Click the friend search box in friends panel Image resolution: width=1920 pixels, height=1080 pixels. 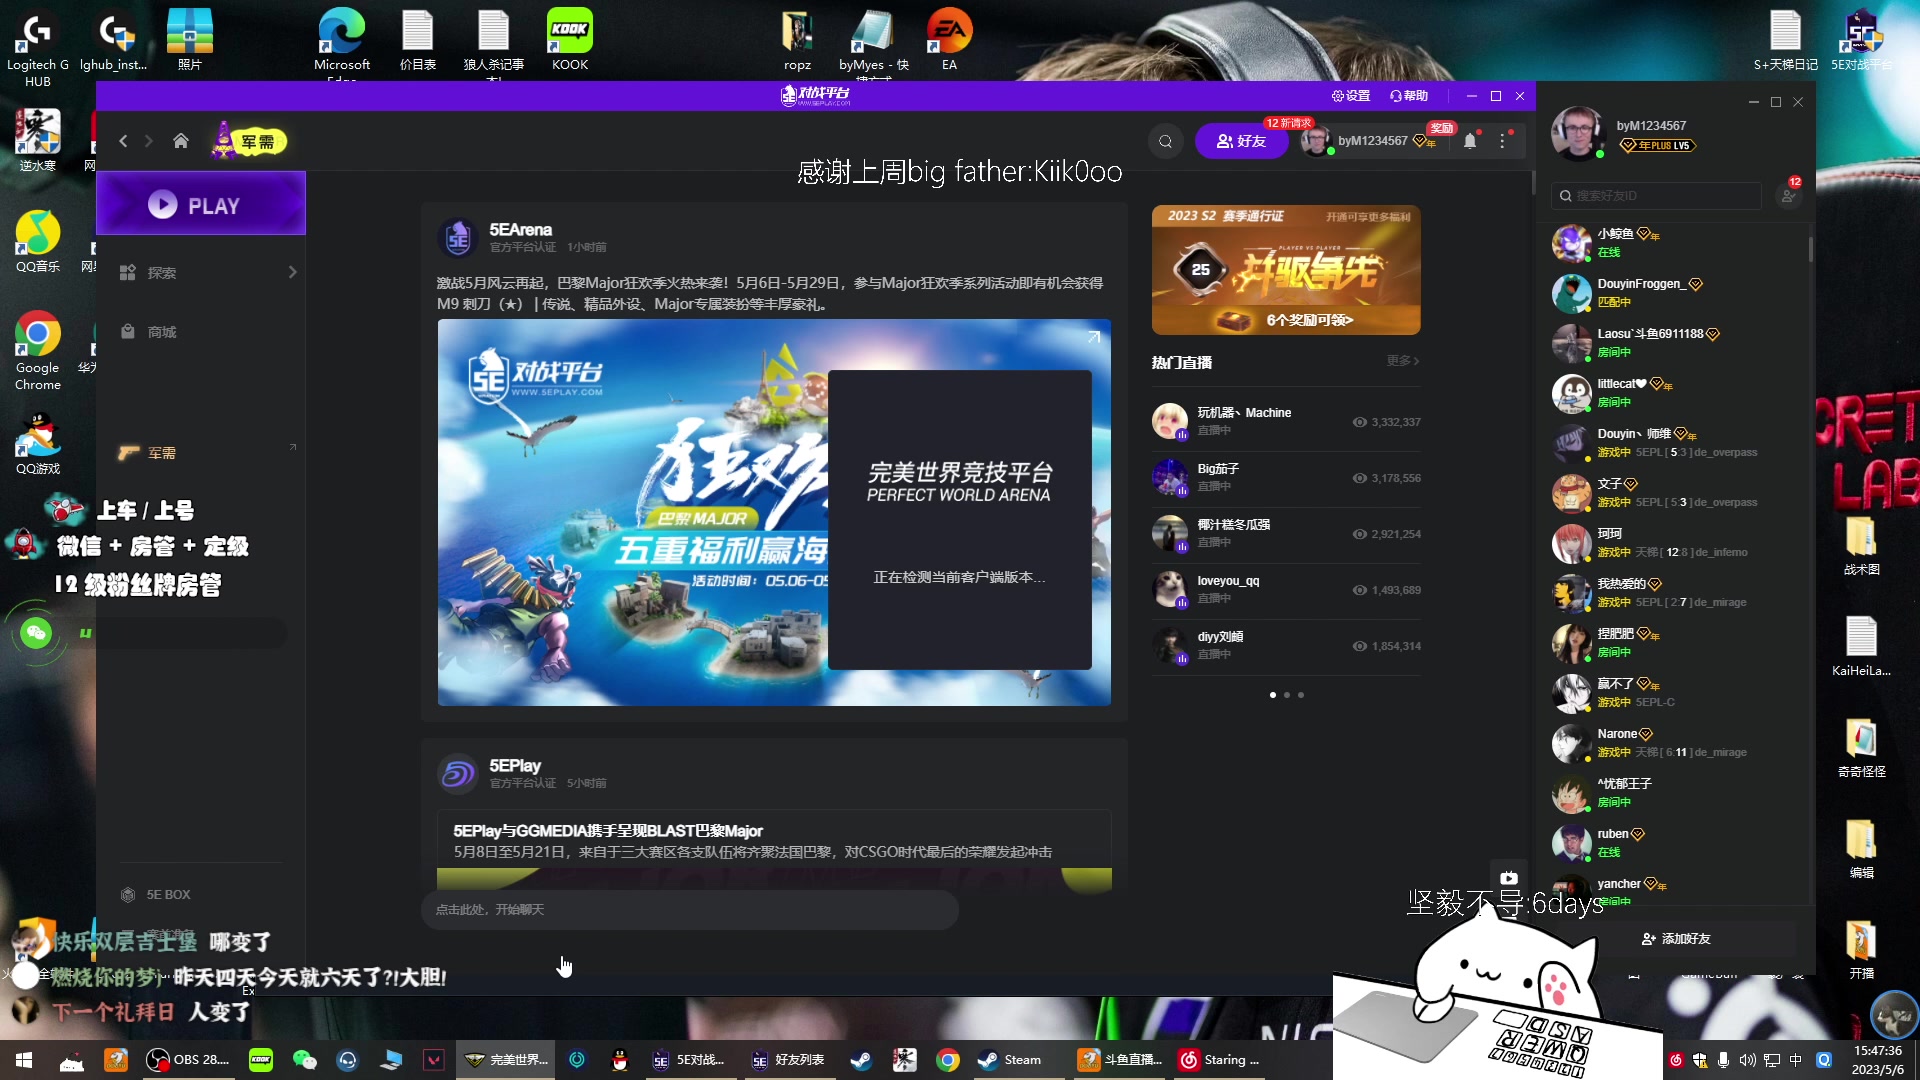click(x=1656, y=196)
